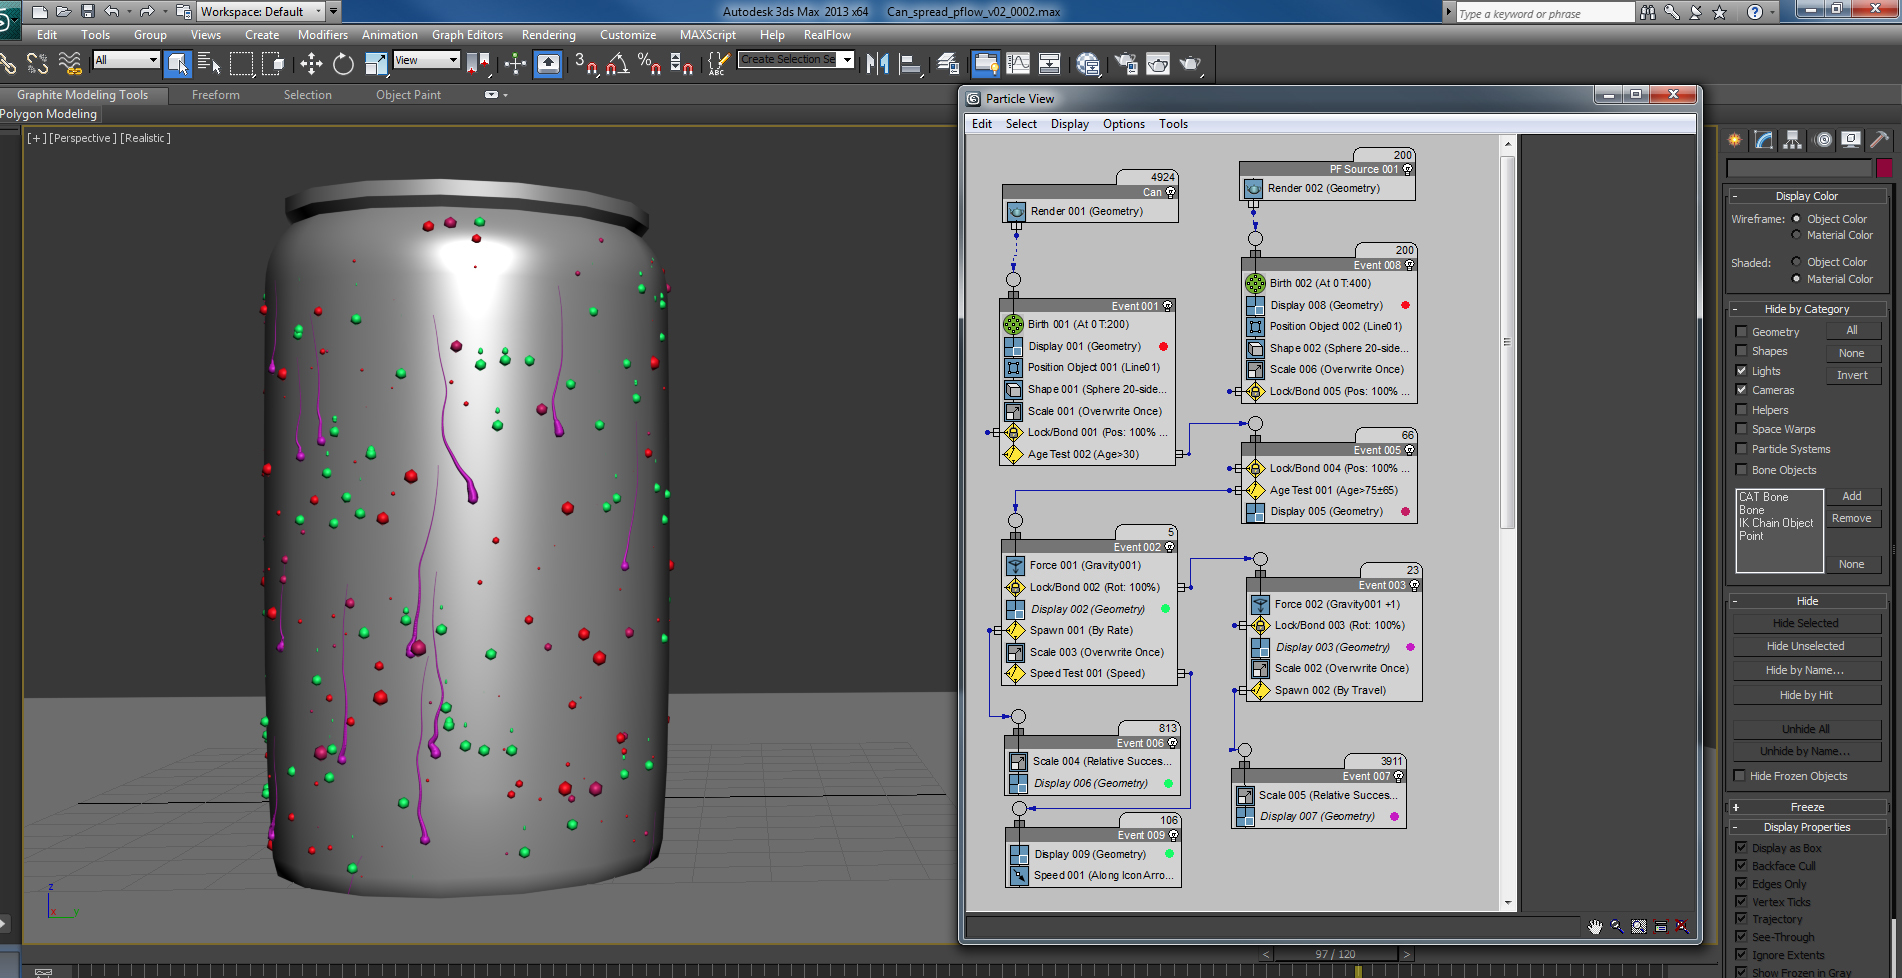Open Particle View Options menu
1902x978 pixels.
pyautogui.click(x=1124, y=124)
